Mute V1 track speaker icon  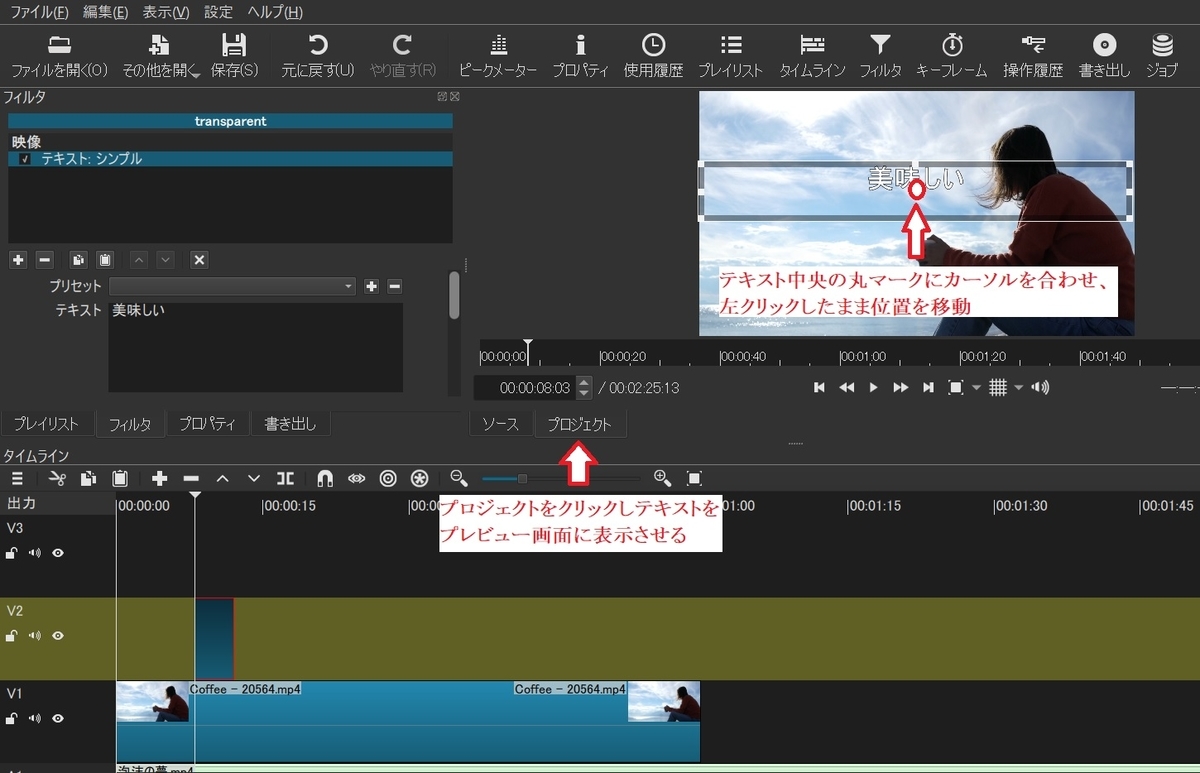(x=35, y=719)
